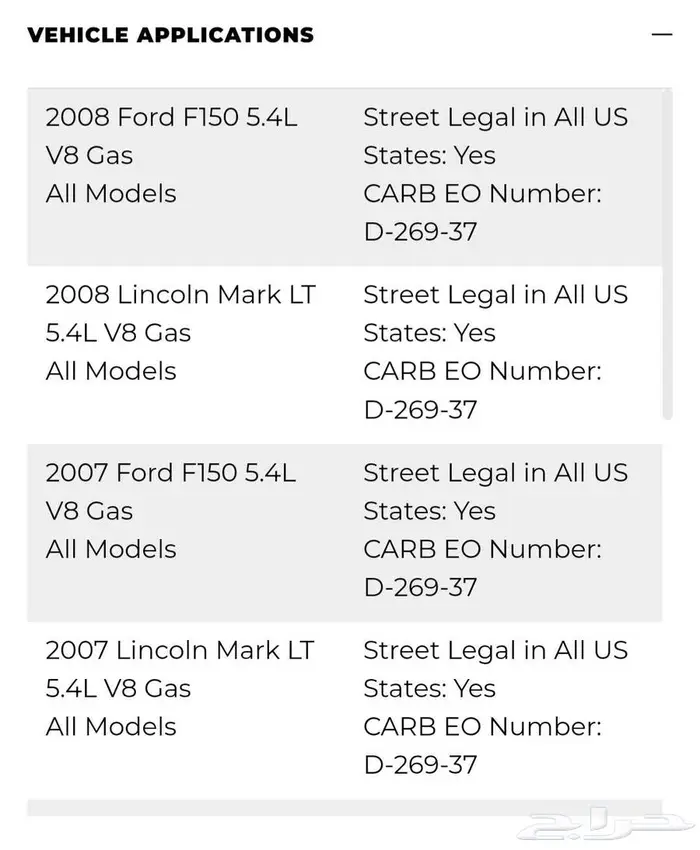Viewport: 700px width, 850px height.
Task: Click D-269-37 under 2007 Lincoln entry
Action: click(x=422, y=765)
